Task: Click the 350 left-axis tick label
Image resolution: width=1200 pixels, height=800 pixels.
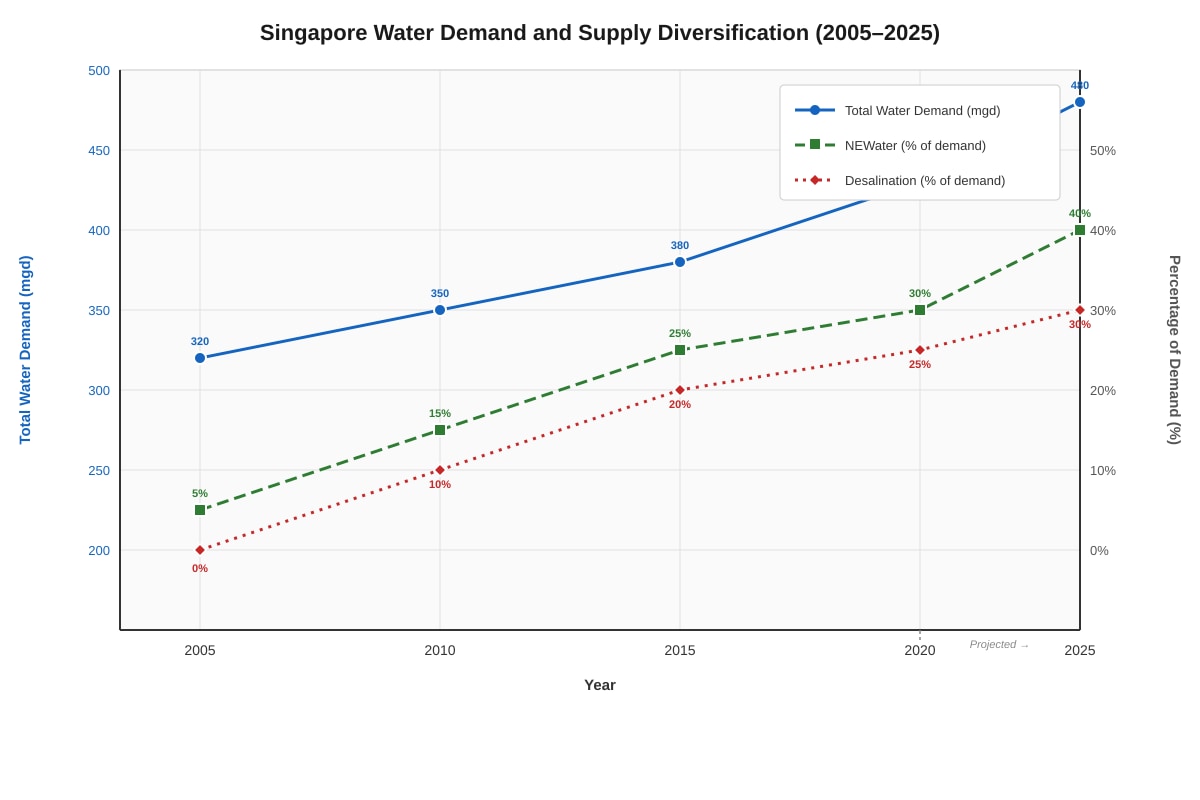Action: click(99, 310)
